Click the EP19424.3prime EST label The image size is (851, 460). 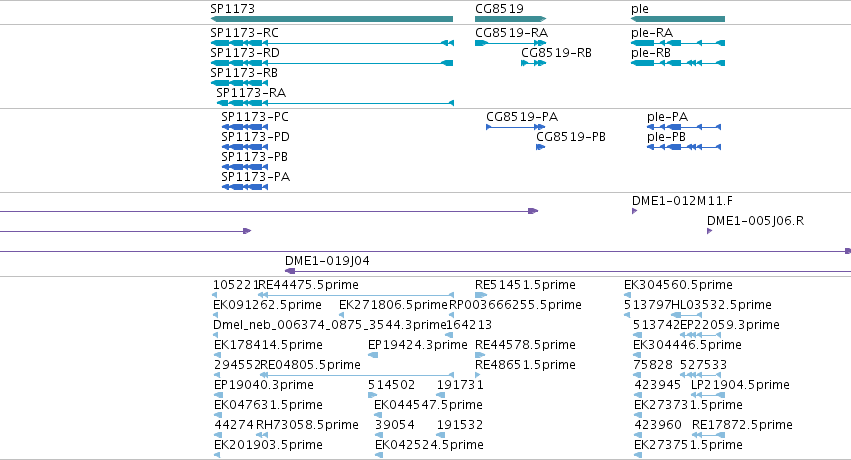coord(418,345)
